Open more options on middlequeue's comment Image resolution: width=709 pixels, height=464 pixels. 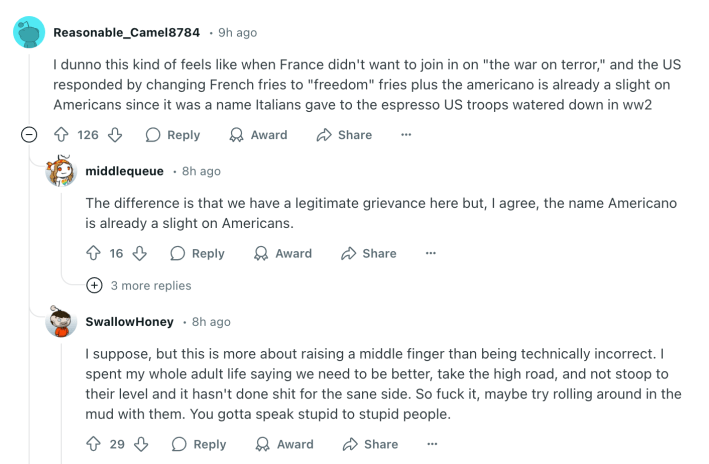tap(431, 254)
